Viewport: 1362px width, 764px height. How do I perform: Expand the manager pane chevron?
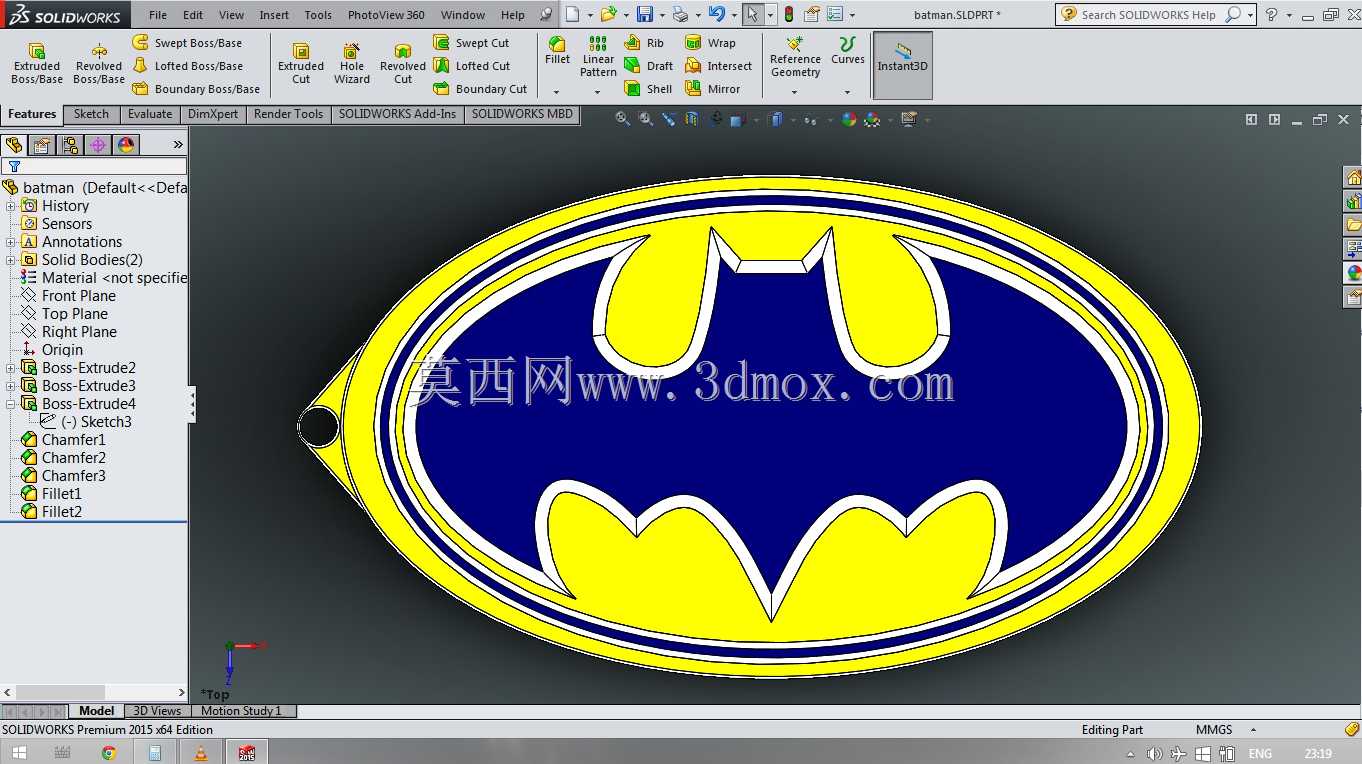tap(178, 145)
